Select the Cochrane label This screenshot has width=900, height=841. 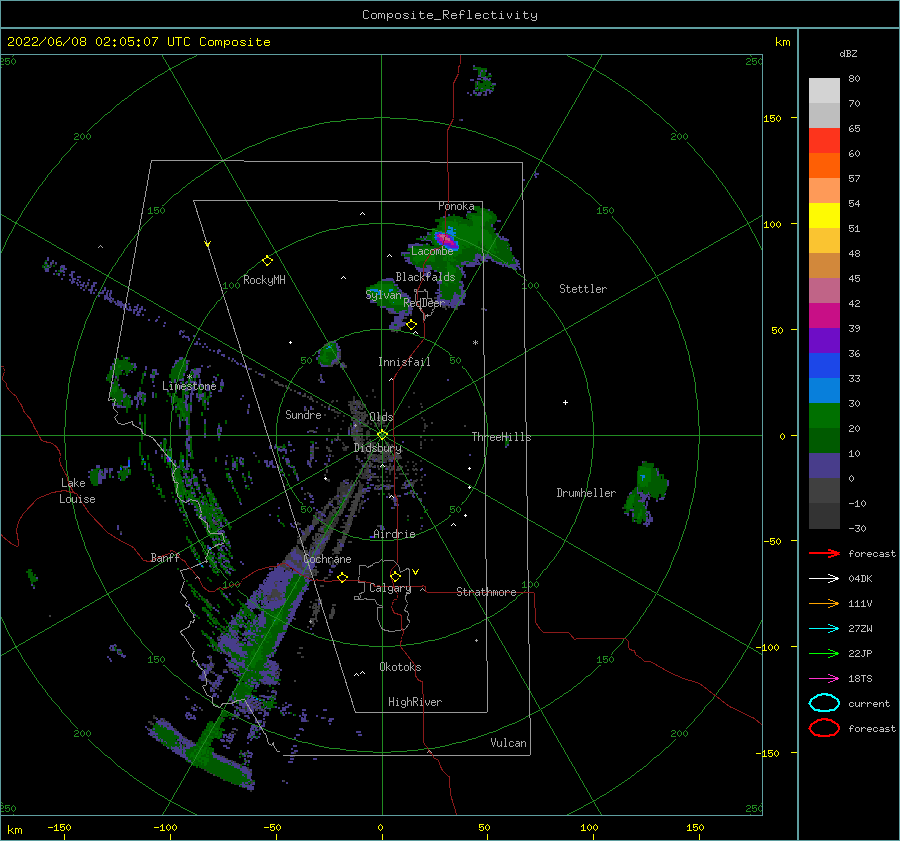click(327, 559)
